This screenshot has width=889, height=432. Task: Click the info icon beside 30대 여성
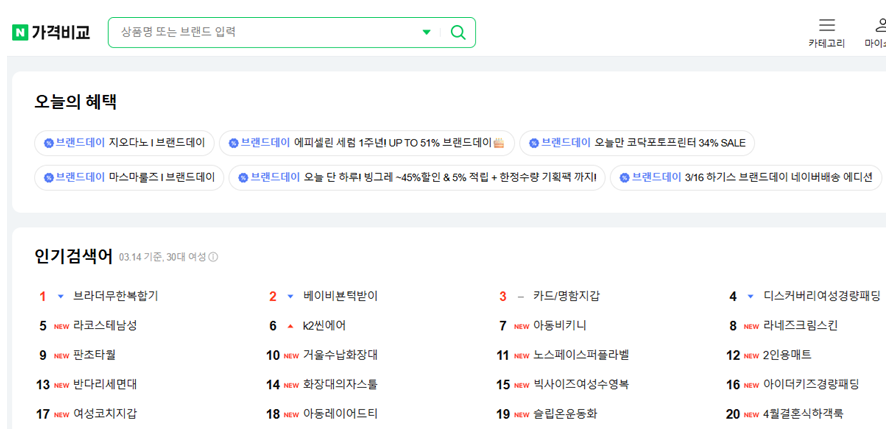(213, 257)
